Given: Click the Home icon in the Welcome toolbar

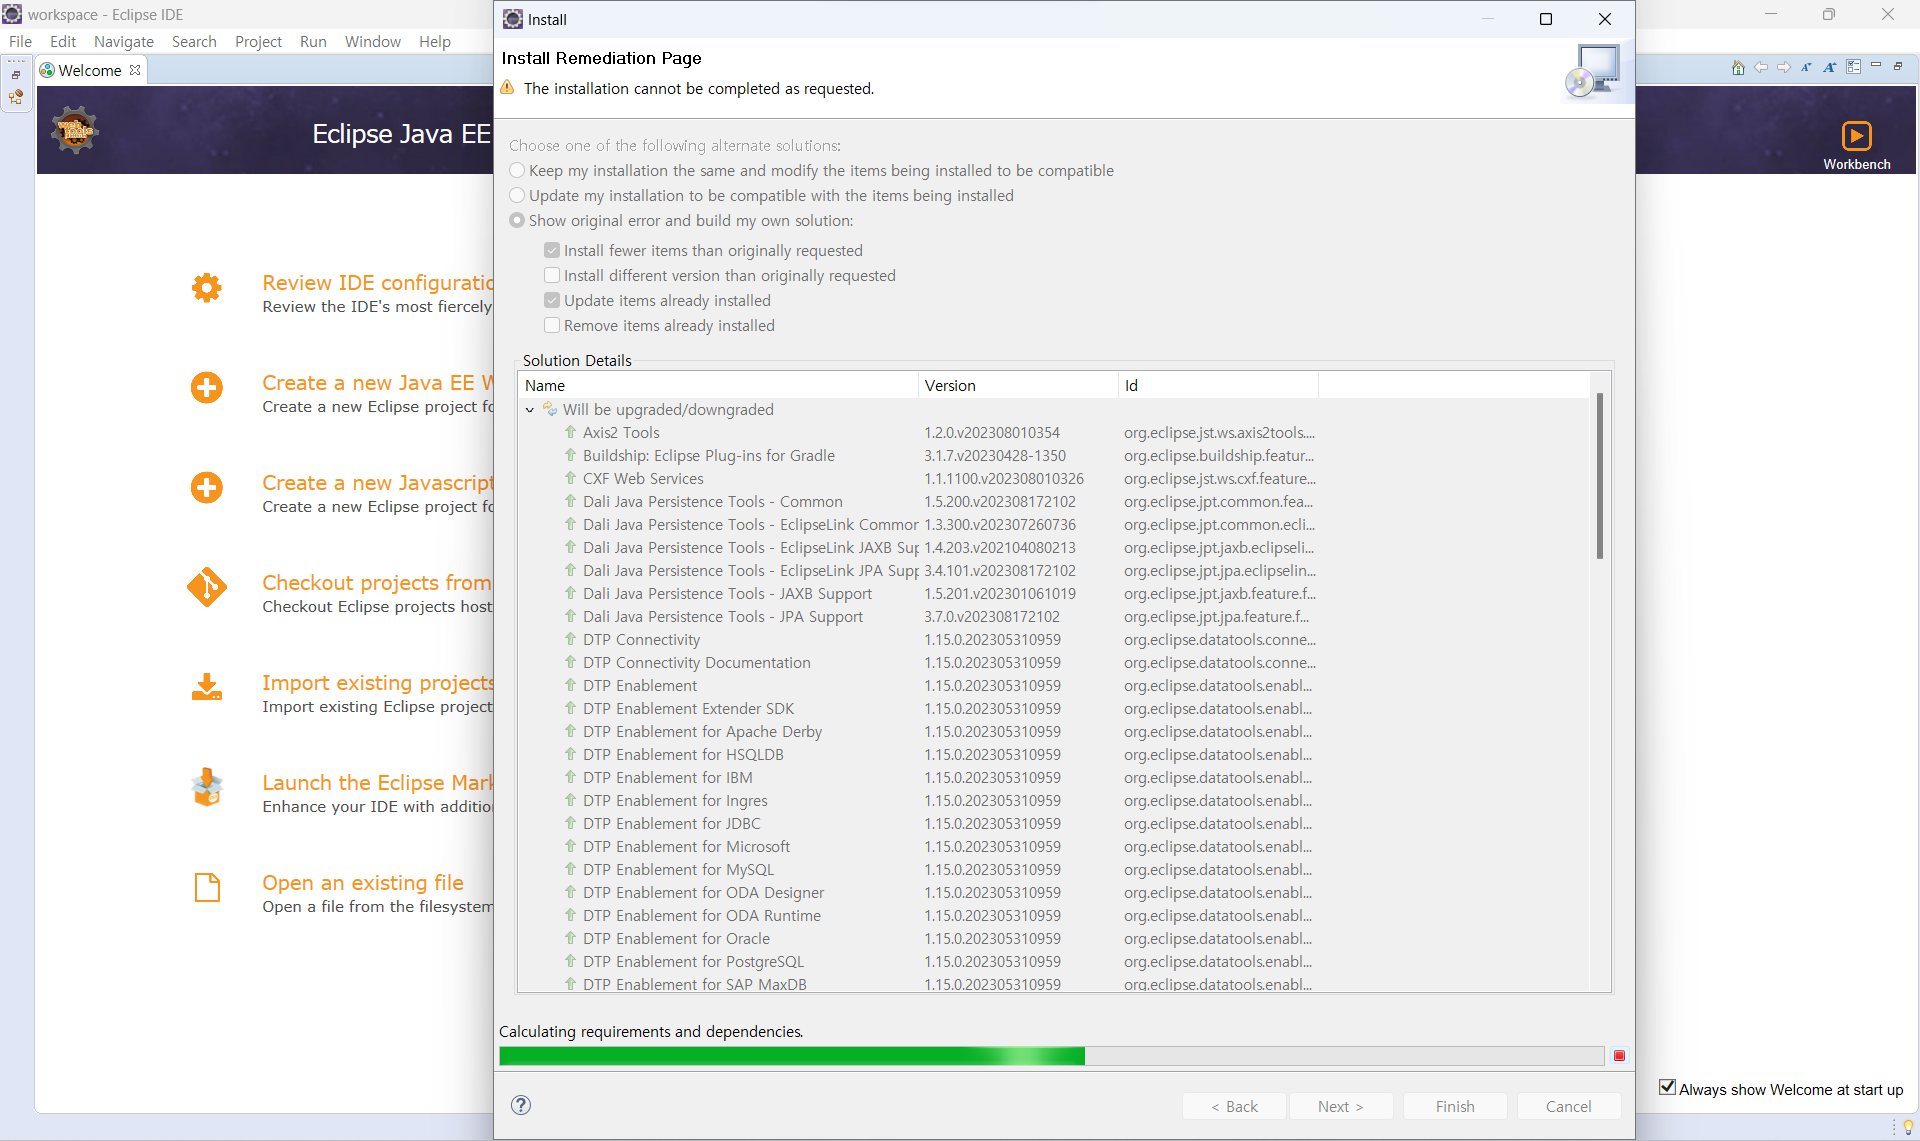Looking at the screenshot, I should (x=1738, y=67).
